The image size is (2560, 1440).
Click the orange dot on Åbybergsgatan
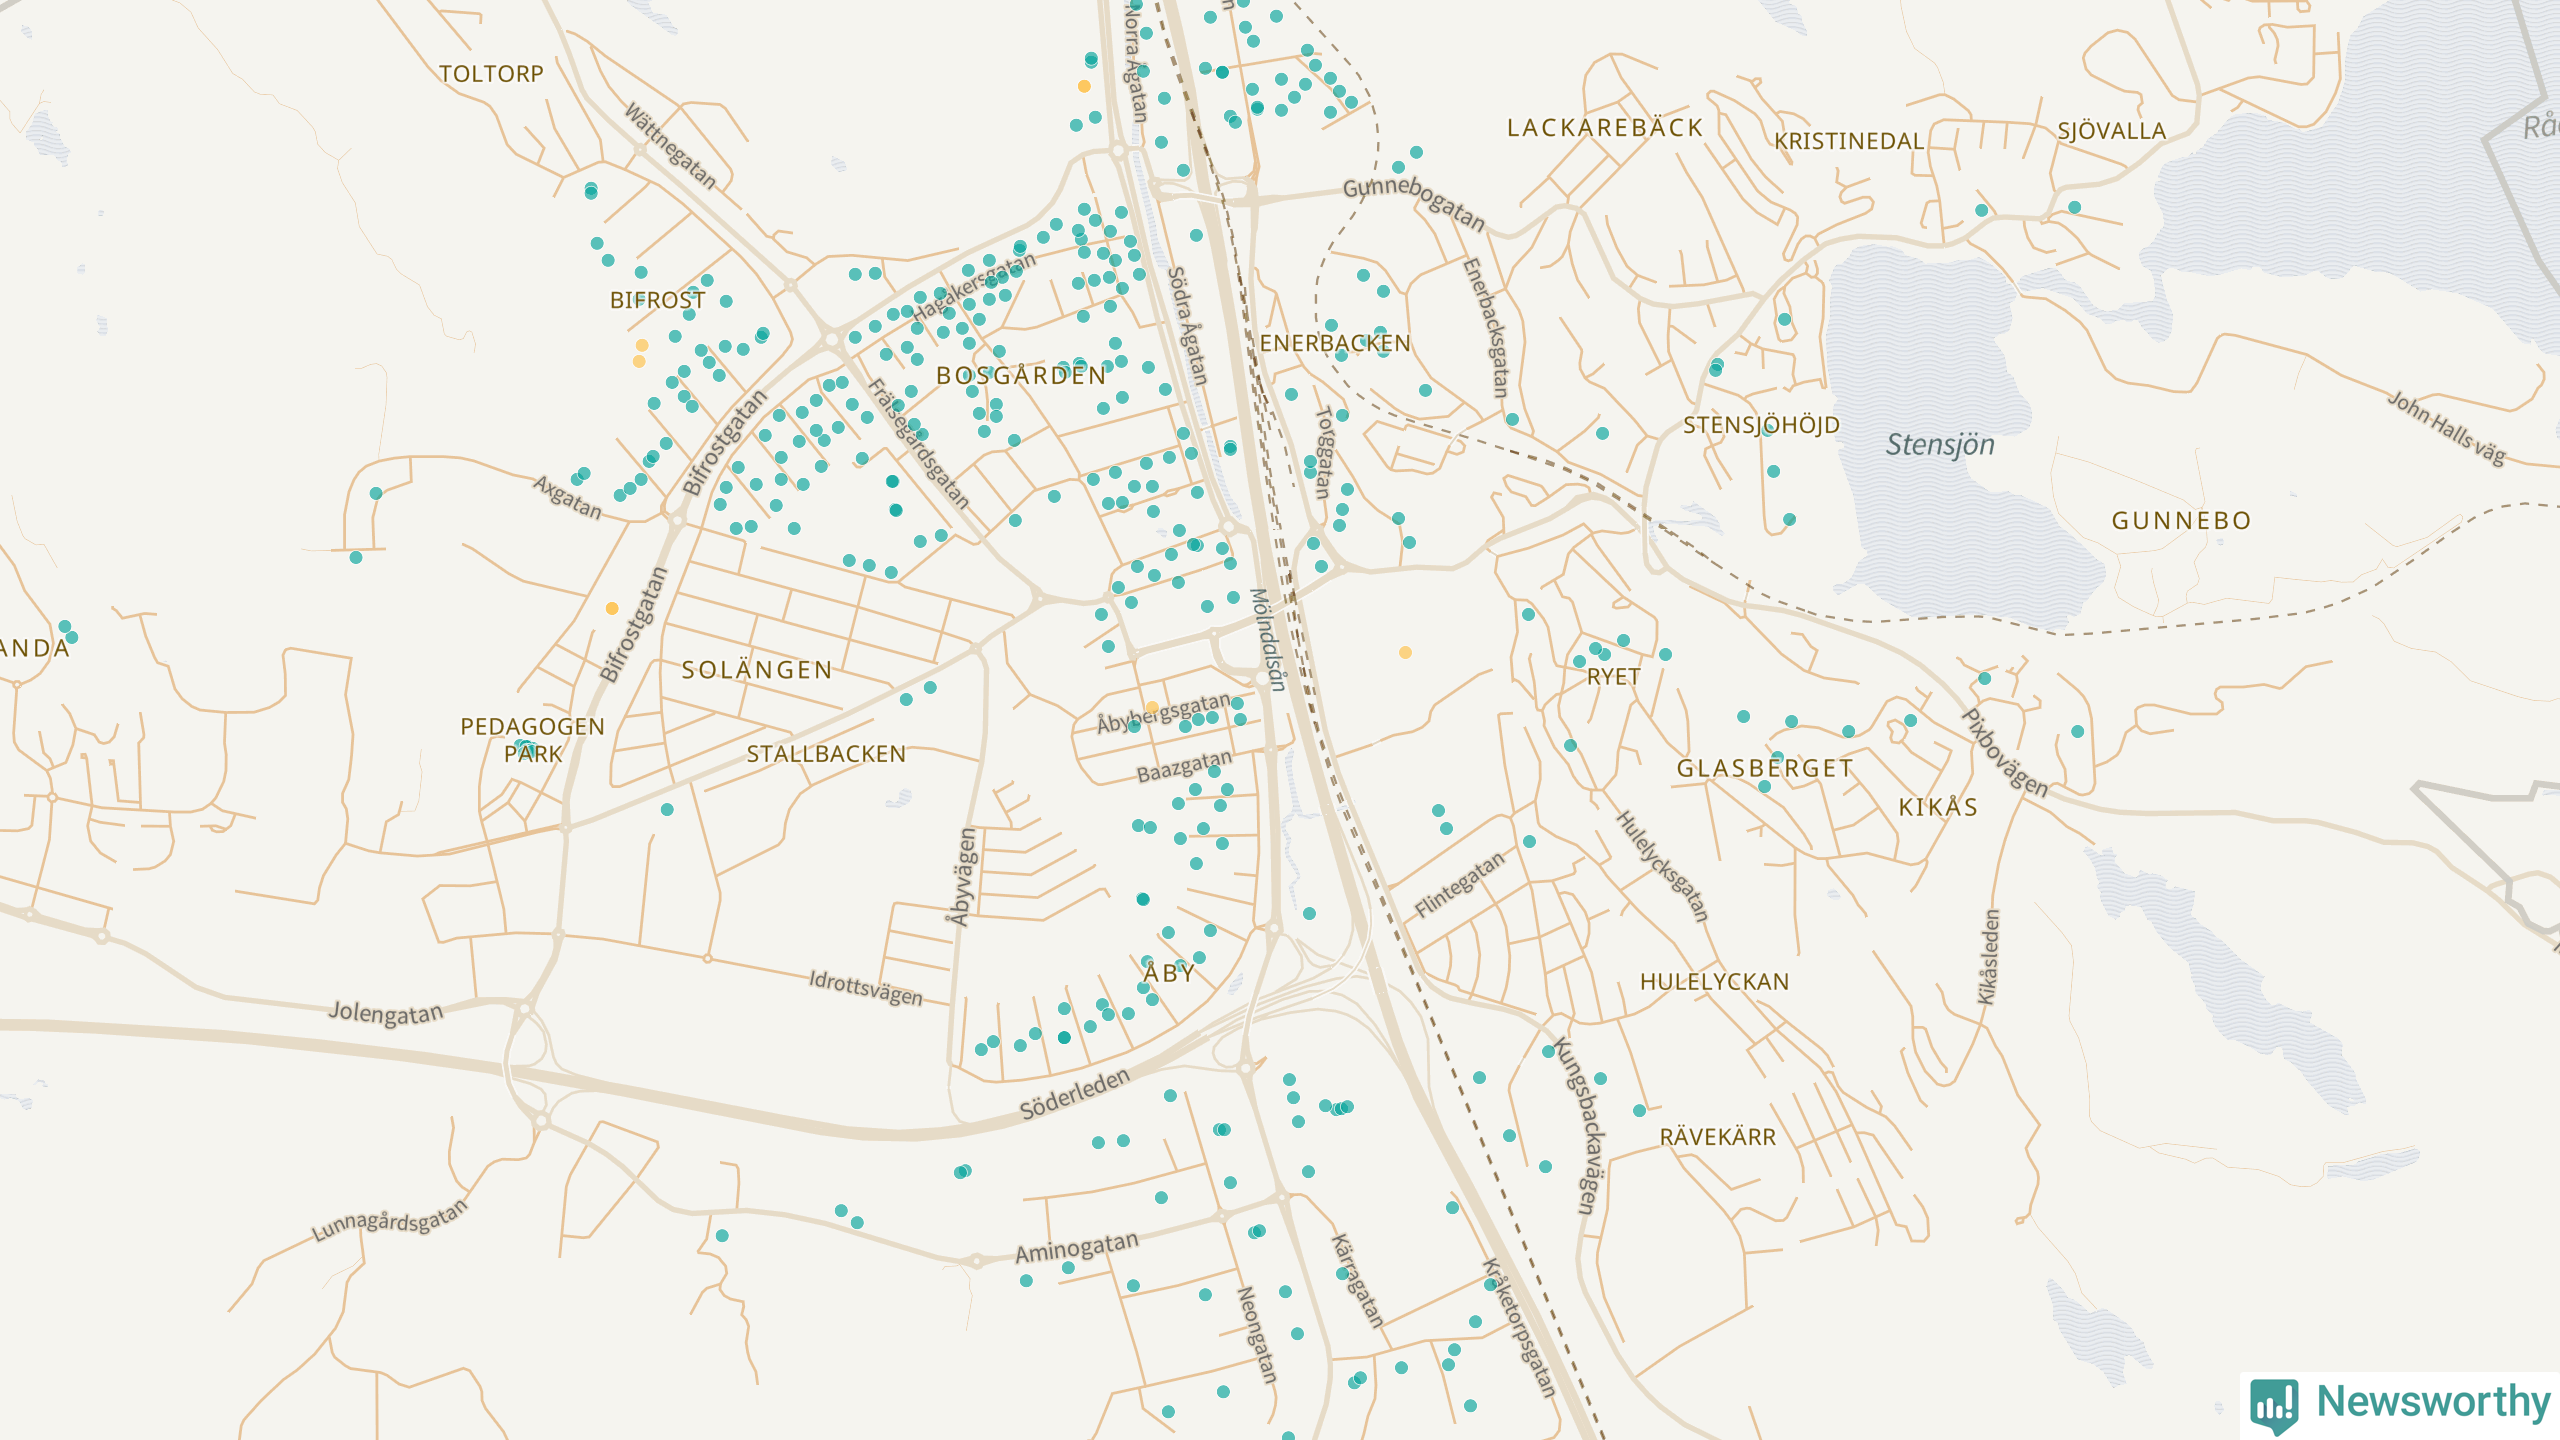coord(1152,707)
